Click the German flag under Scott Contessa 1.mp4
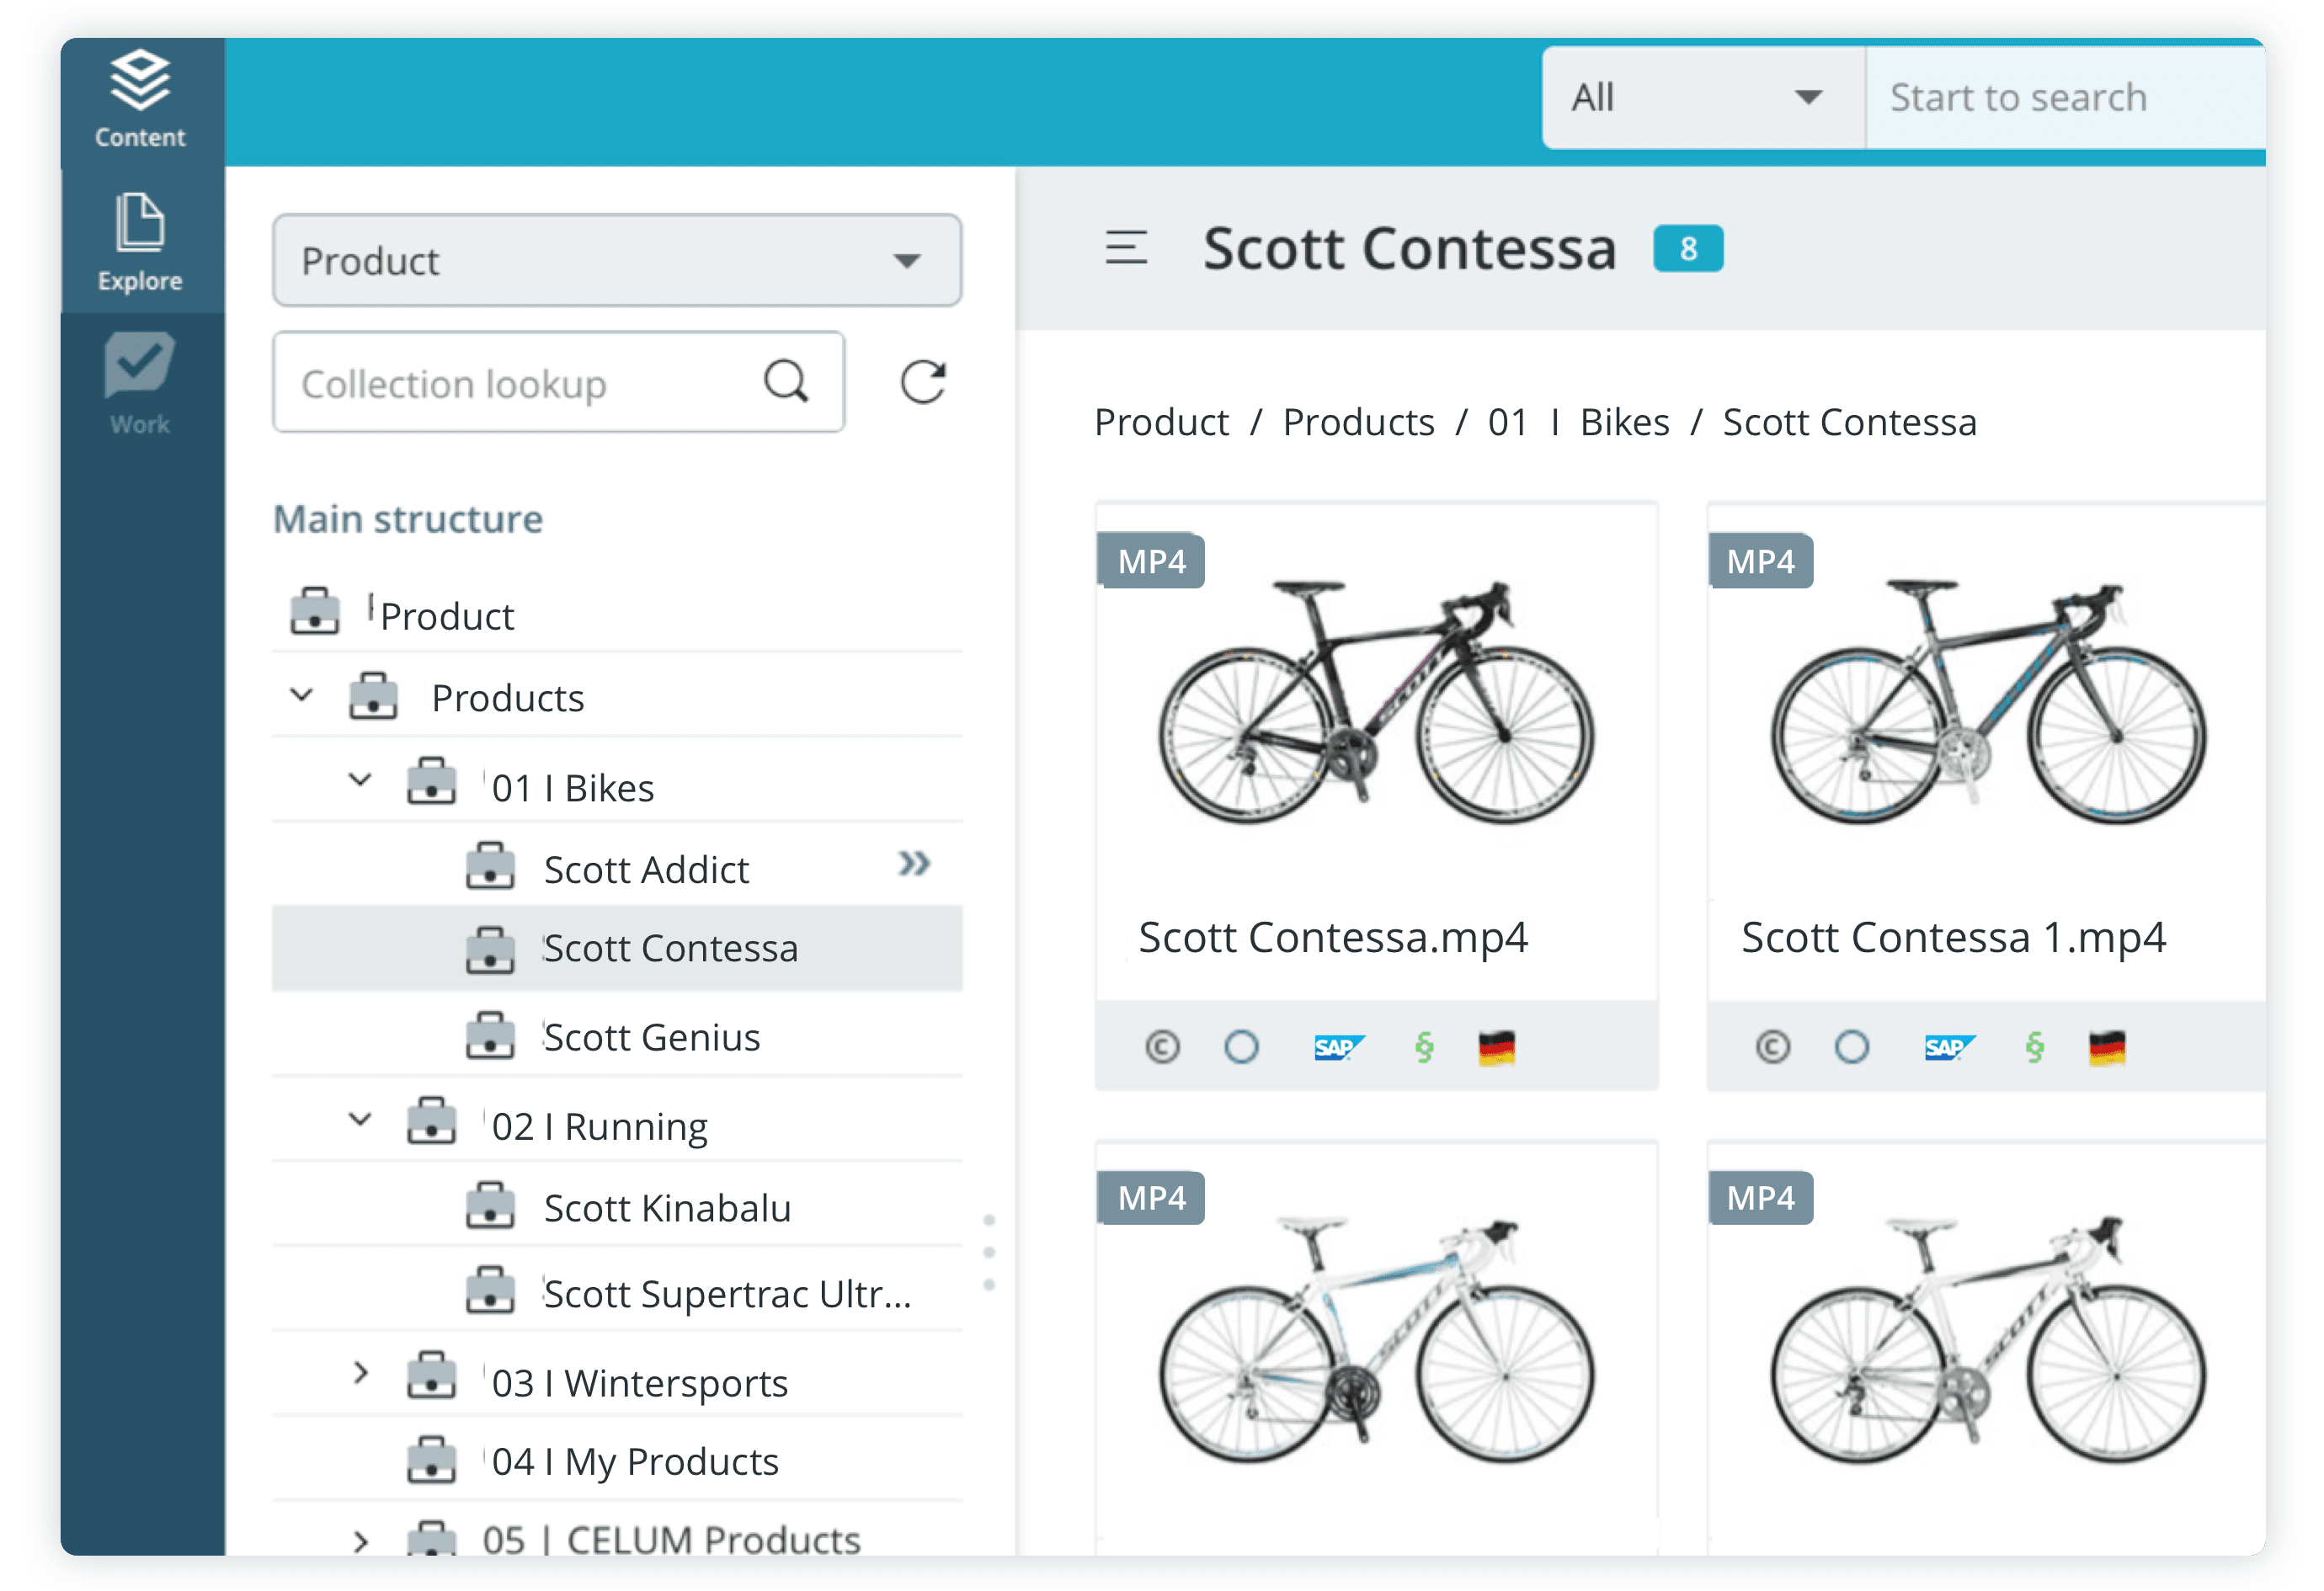This screenshot has width=2324, height=1591. pos(2107,1048)
